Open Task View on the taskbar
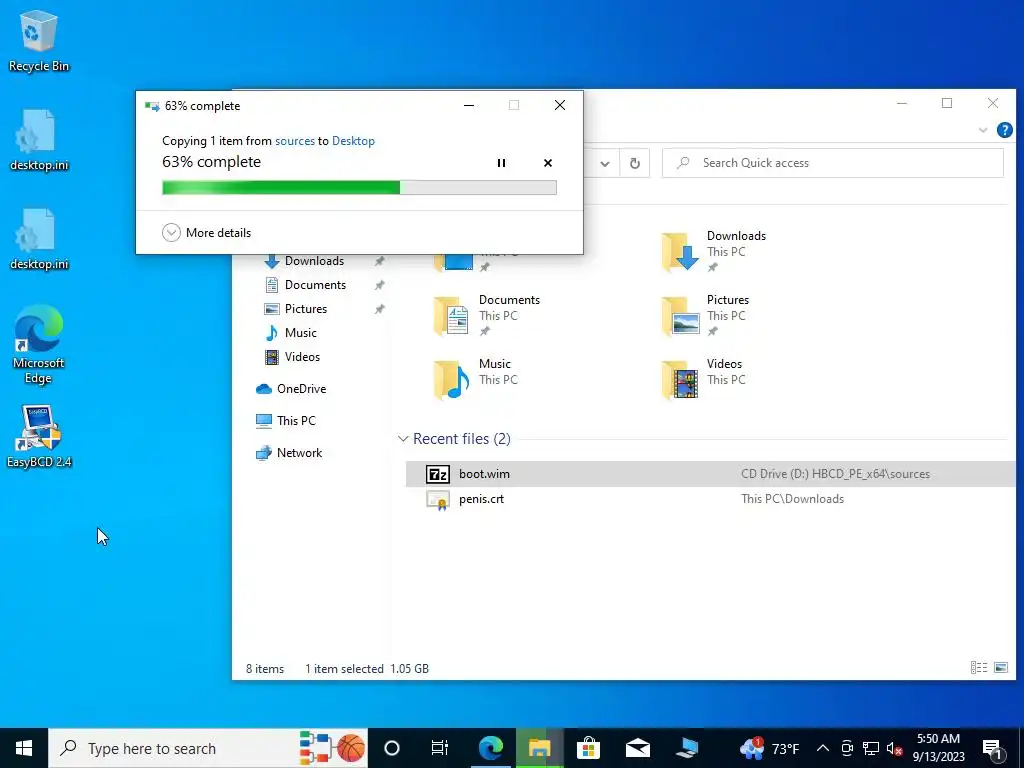The width and height of the screenshot is (1024, 768). tap(440, 748)
